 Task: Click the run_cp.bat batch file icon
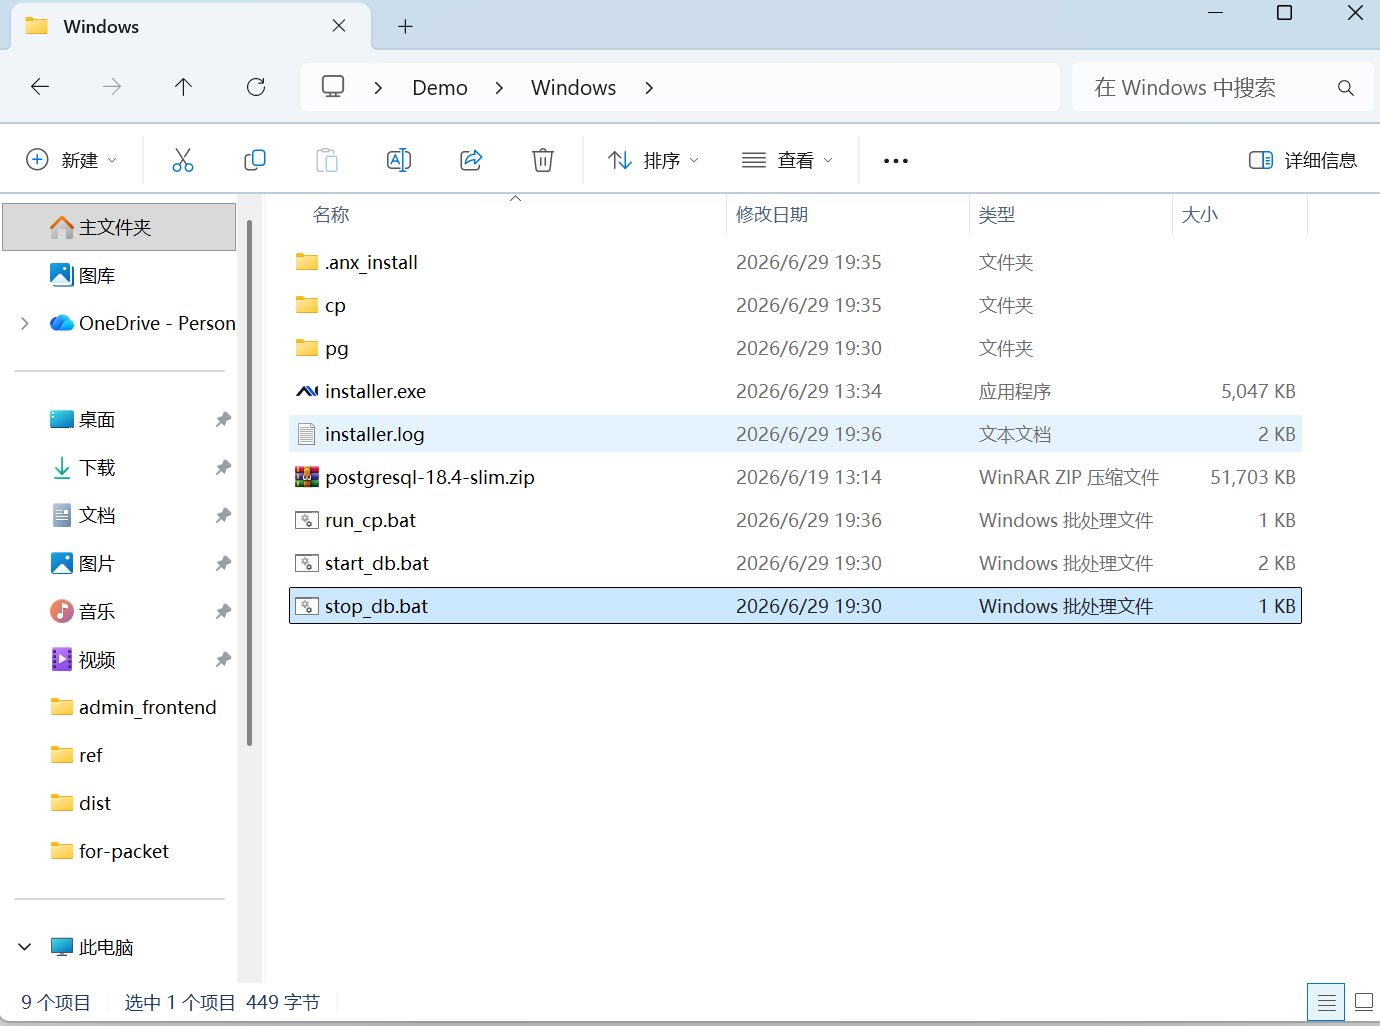307,520
